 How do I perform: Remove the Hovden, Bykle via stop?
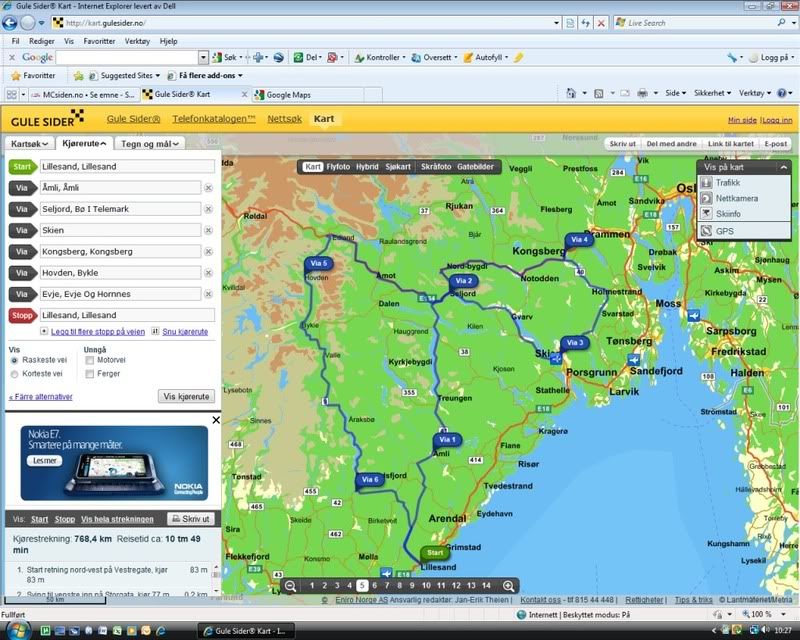coord(209,273)
